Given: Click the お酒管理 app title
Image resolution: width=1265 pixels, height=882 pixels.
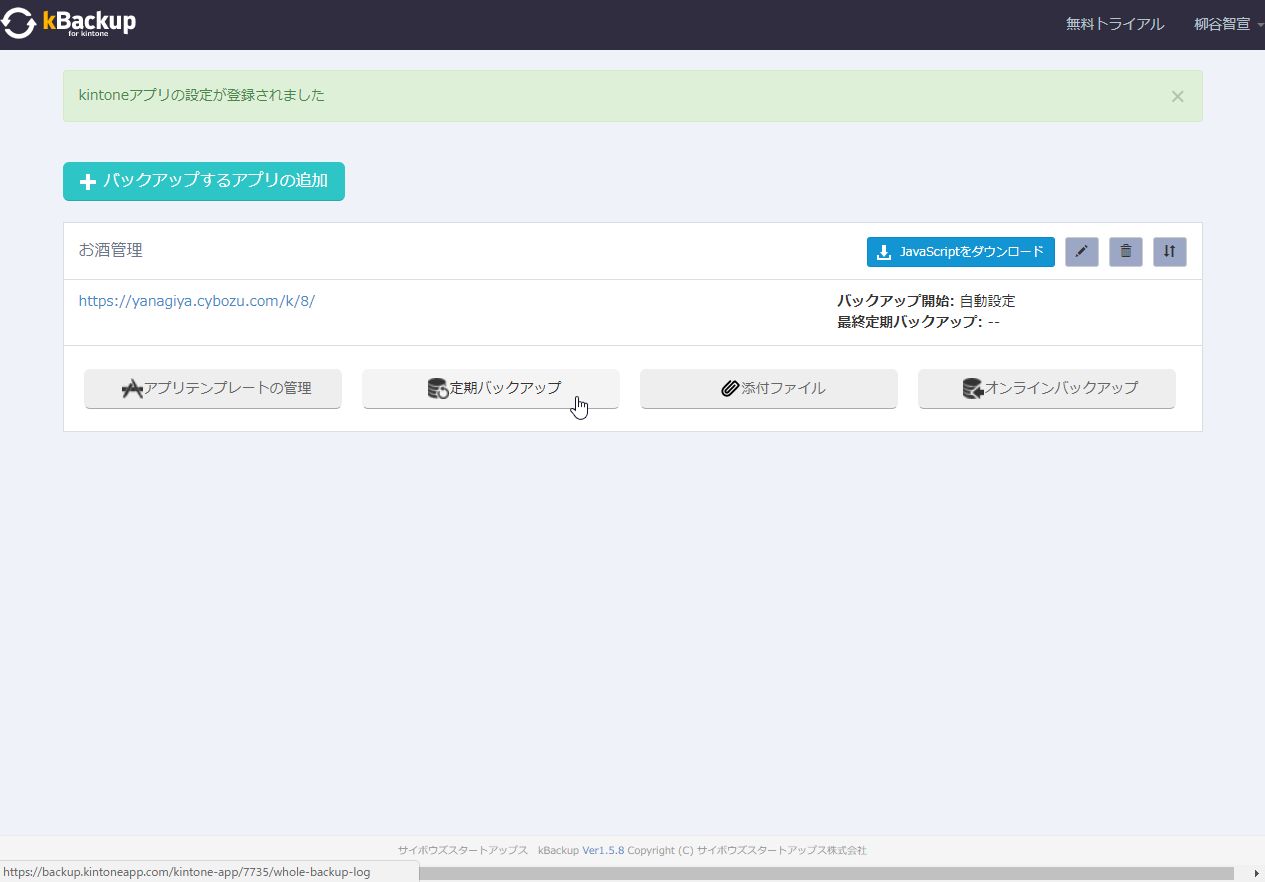Looking at the screenshot, I should coord(111,250).
